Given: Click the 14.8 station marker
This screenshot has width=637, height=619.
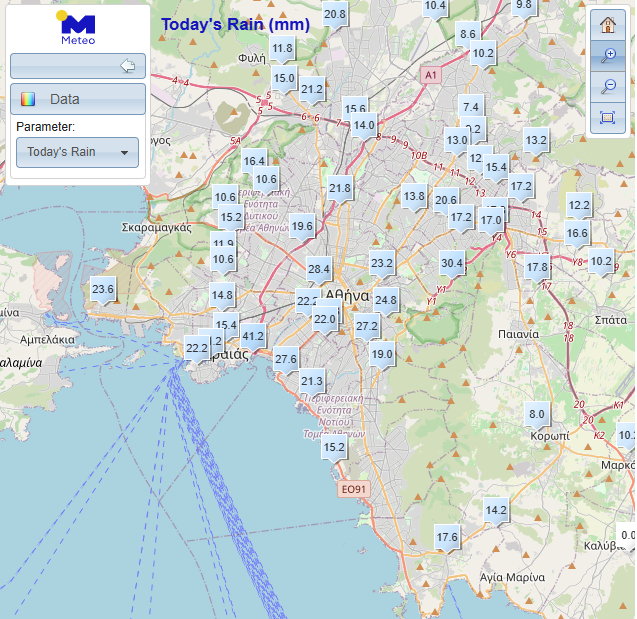Looking at the screenshot, I should (222, 295).
